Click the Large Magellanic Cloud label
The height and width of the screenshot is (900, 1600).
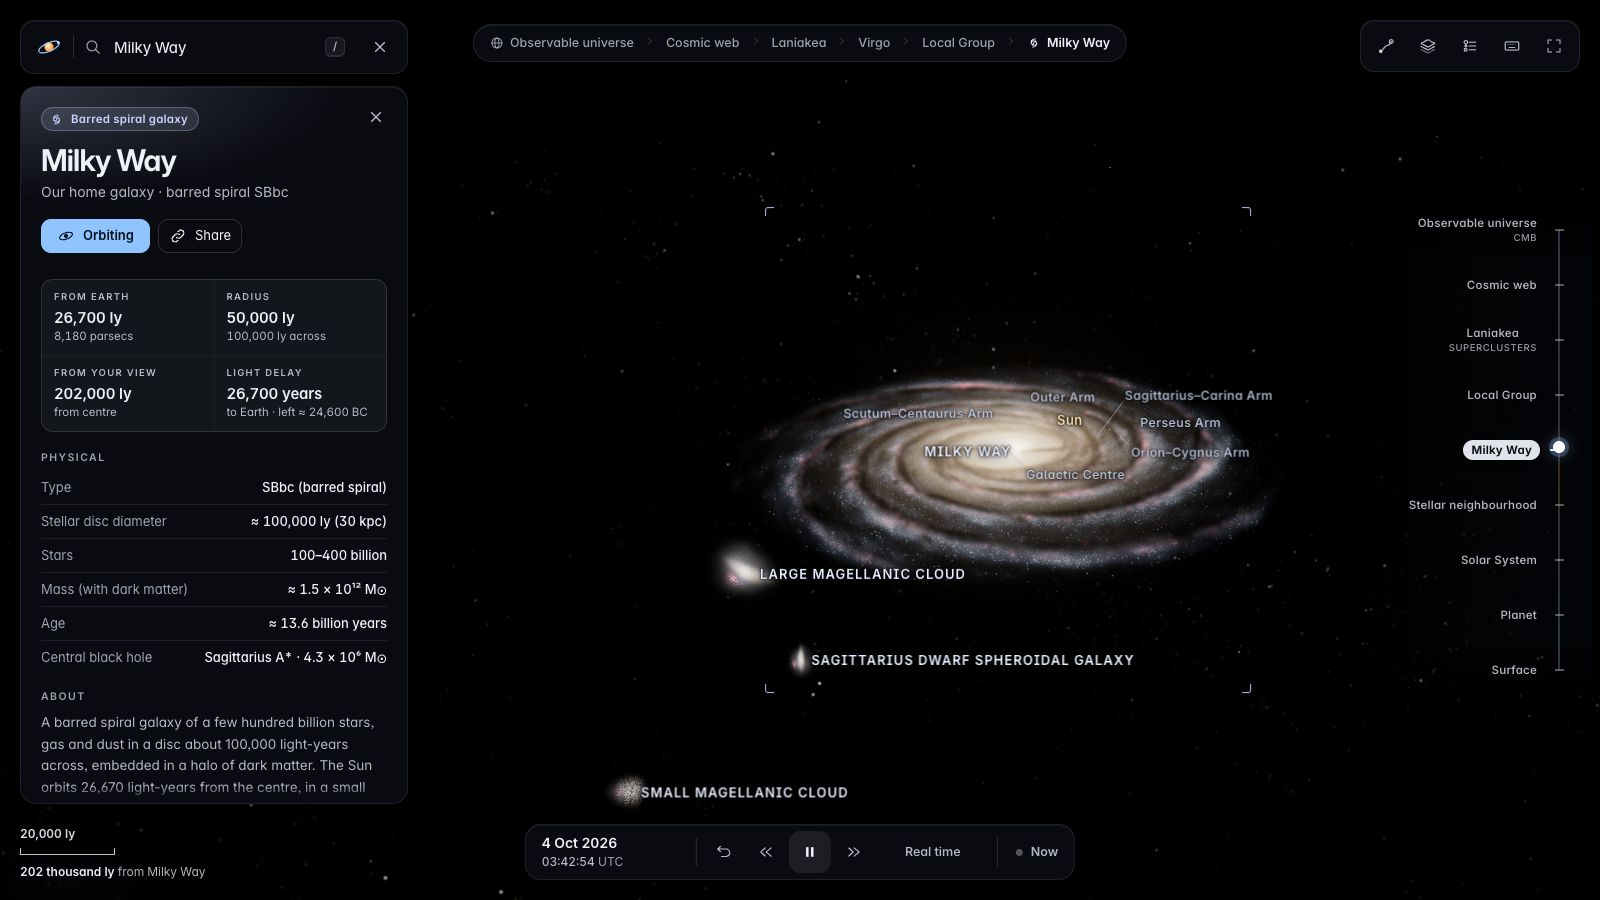click(862, 574)
